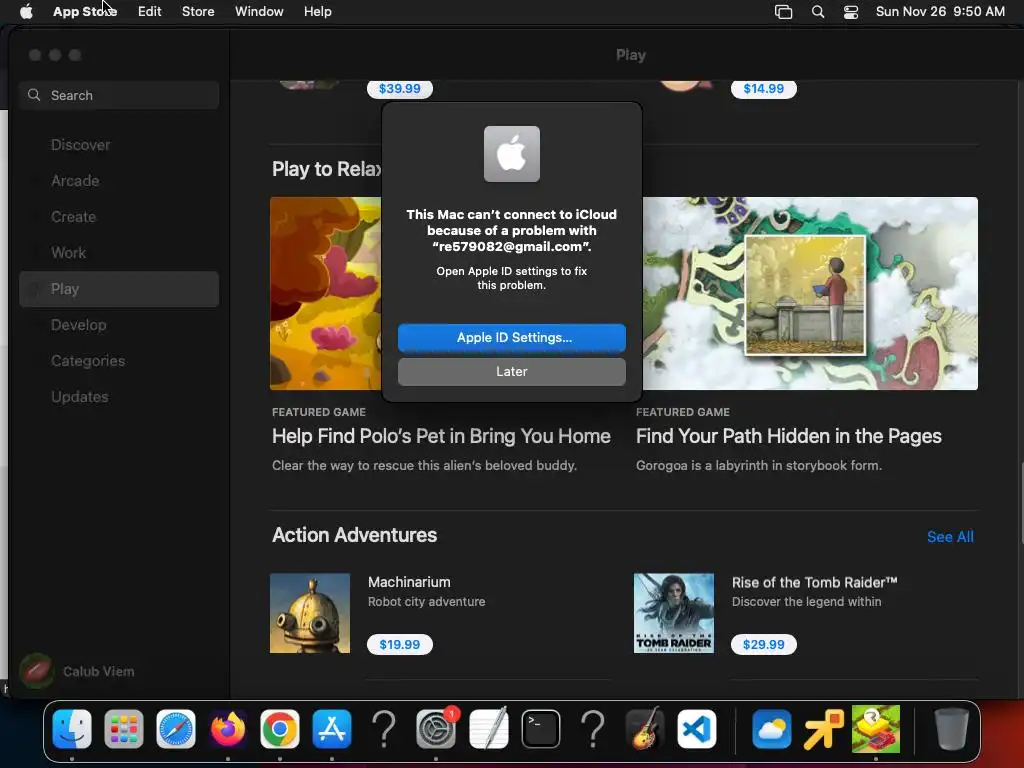Viewport: 1024px width, 768px height.
Task: Open Finder from the dock
Action: pyautogui.click(x=72, y=729)
